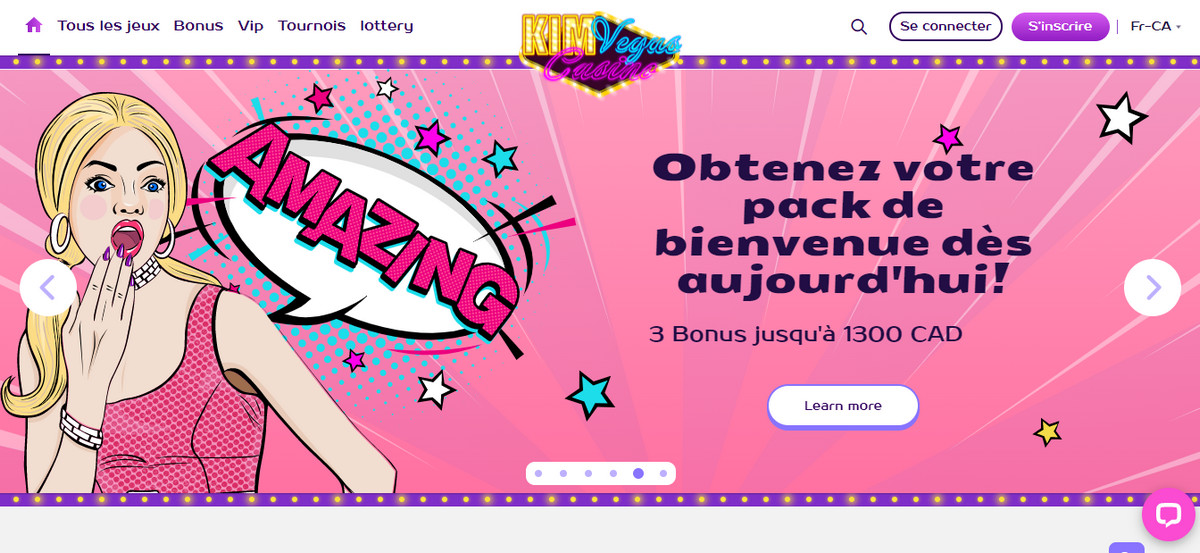Select the second carousel dot
The image size is (1200, 553).
pyautogui.click(x=563, y=473)
